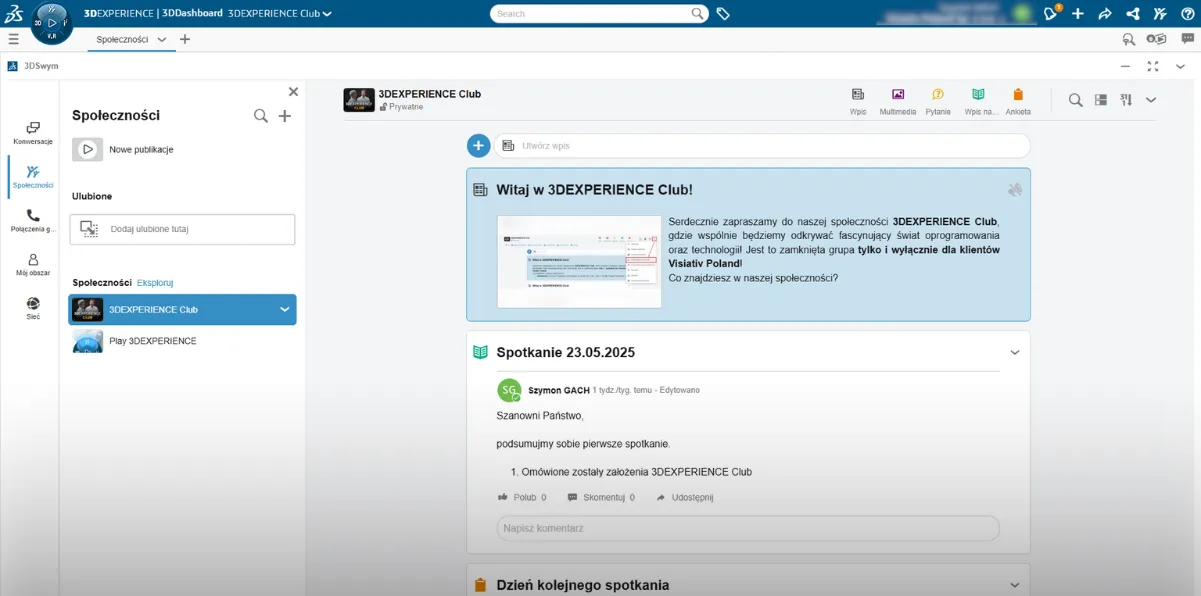Open the help question mark icon

click(1187, 14)
